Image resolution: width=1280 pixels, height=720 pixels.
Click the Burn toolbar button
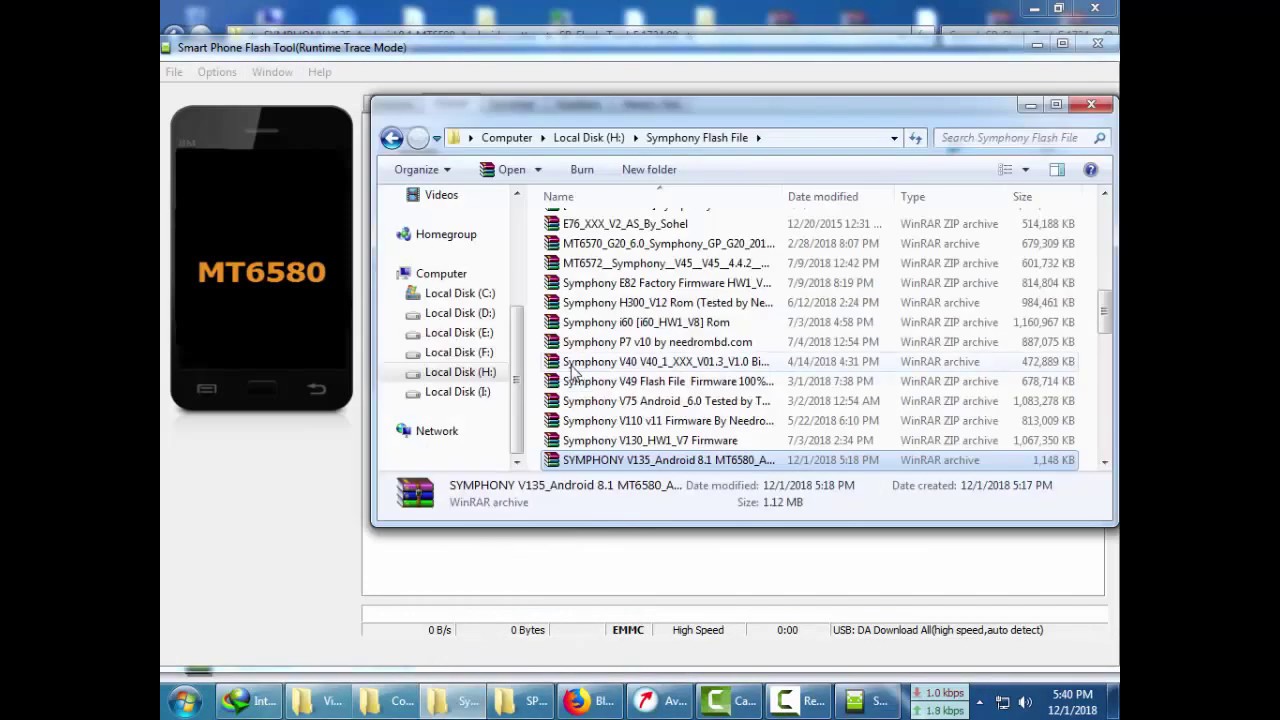point(582,170)
